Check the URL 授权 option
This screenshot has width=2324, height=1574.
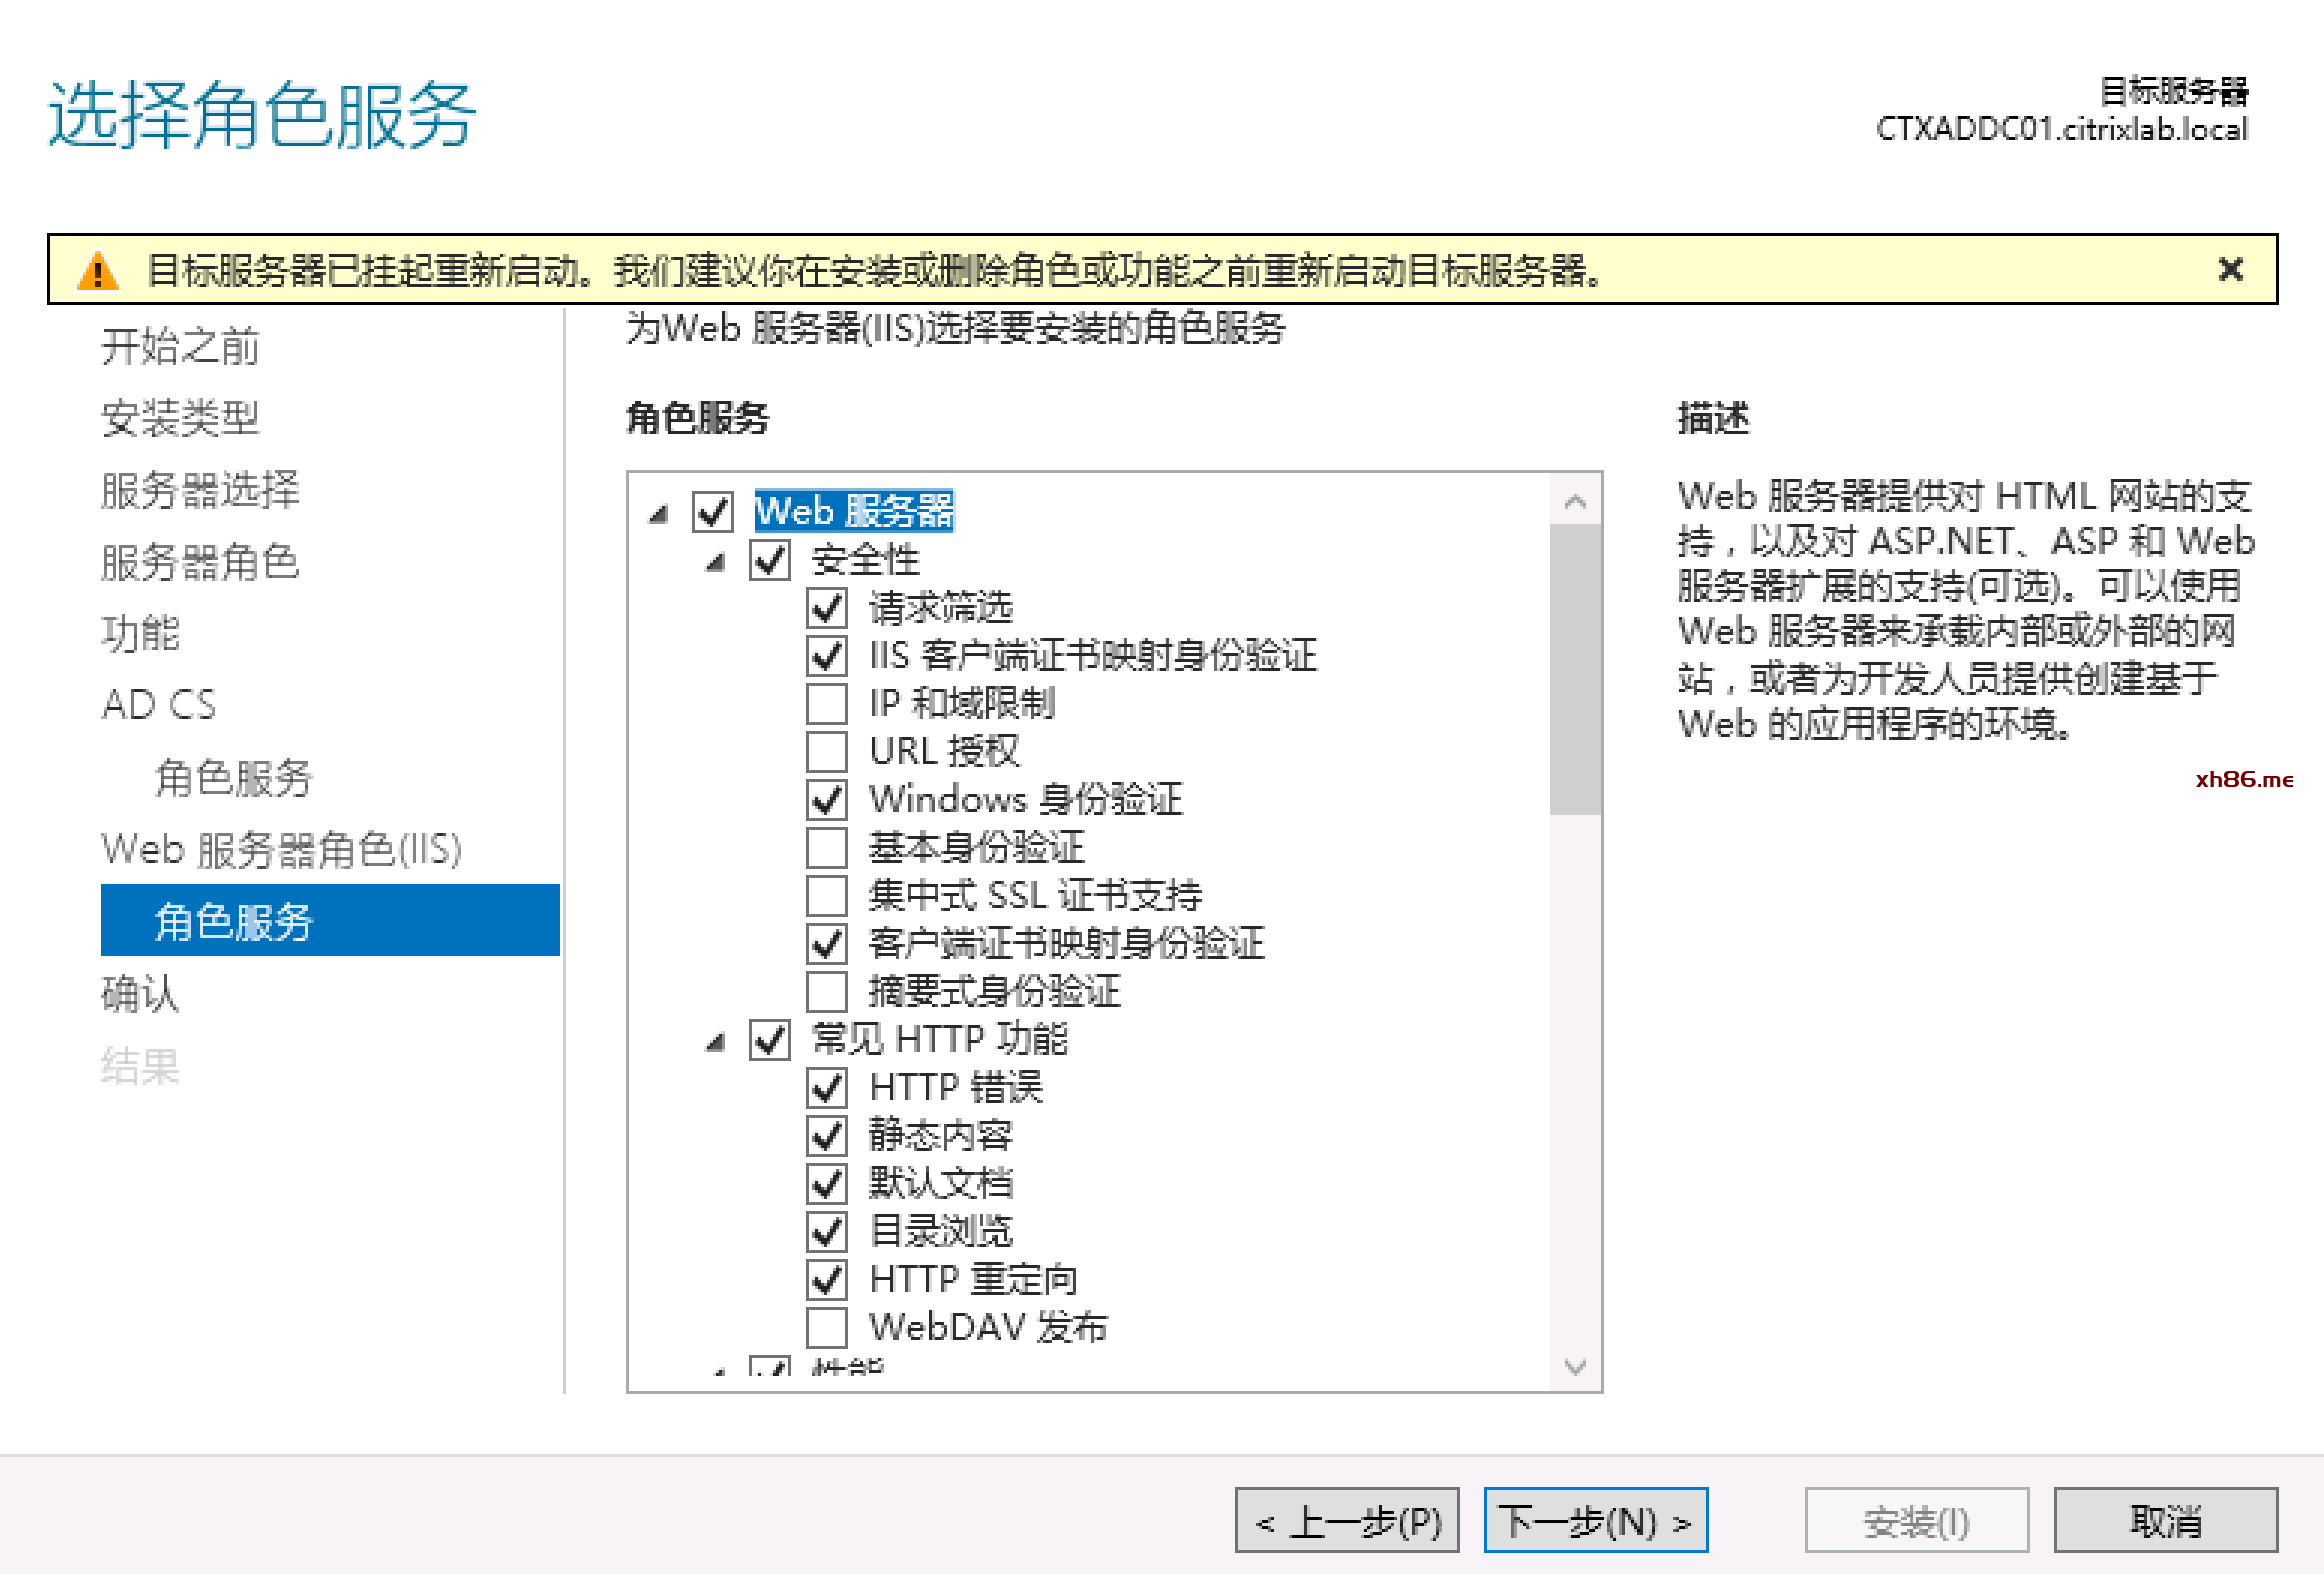click(827, 751)
